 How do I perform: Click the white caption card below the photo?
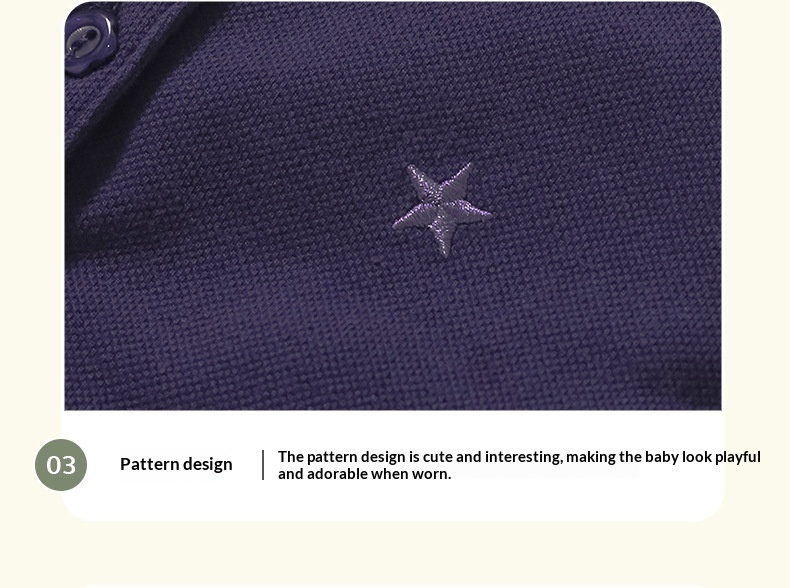(x=393, y=465)
